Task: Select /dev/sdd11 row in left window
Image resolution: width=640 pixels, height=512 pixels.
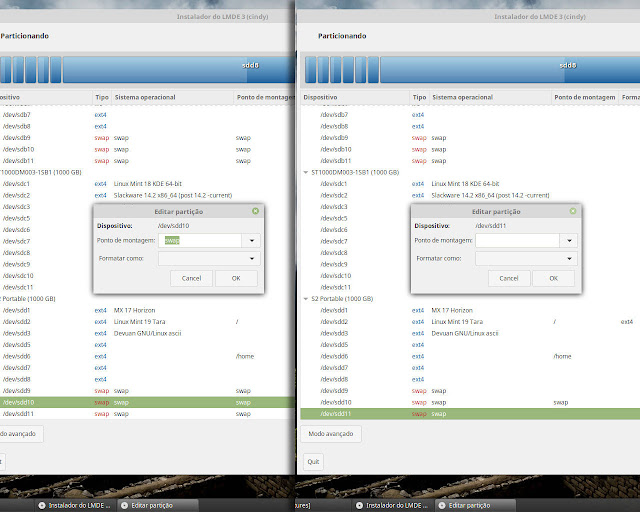Action: [x=147, y=414]
